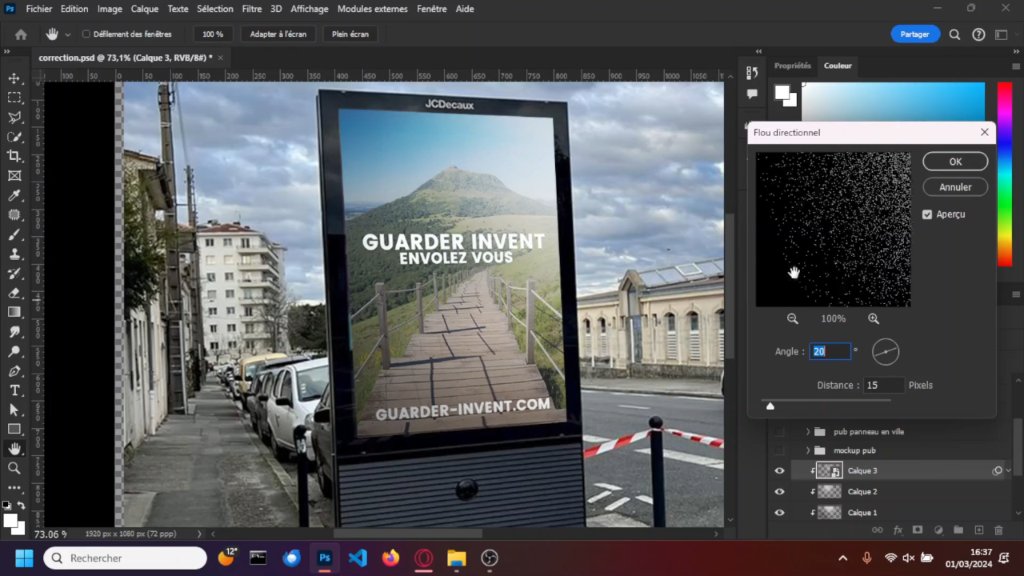Delete layer with trash icon
The image size is (1024, 576).
coord(999,530)
